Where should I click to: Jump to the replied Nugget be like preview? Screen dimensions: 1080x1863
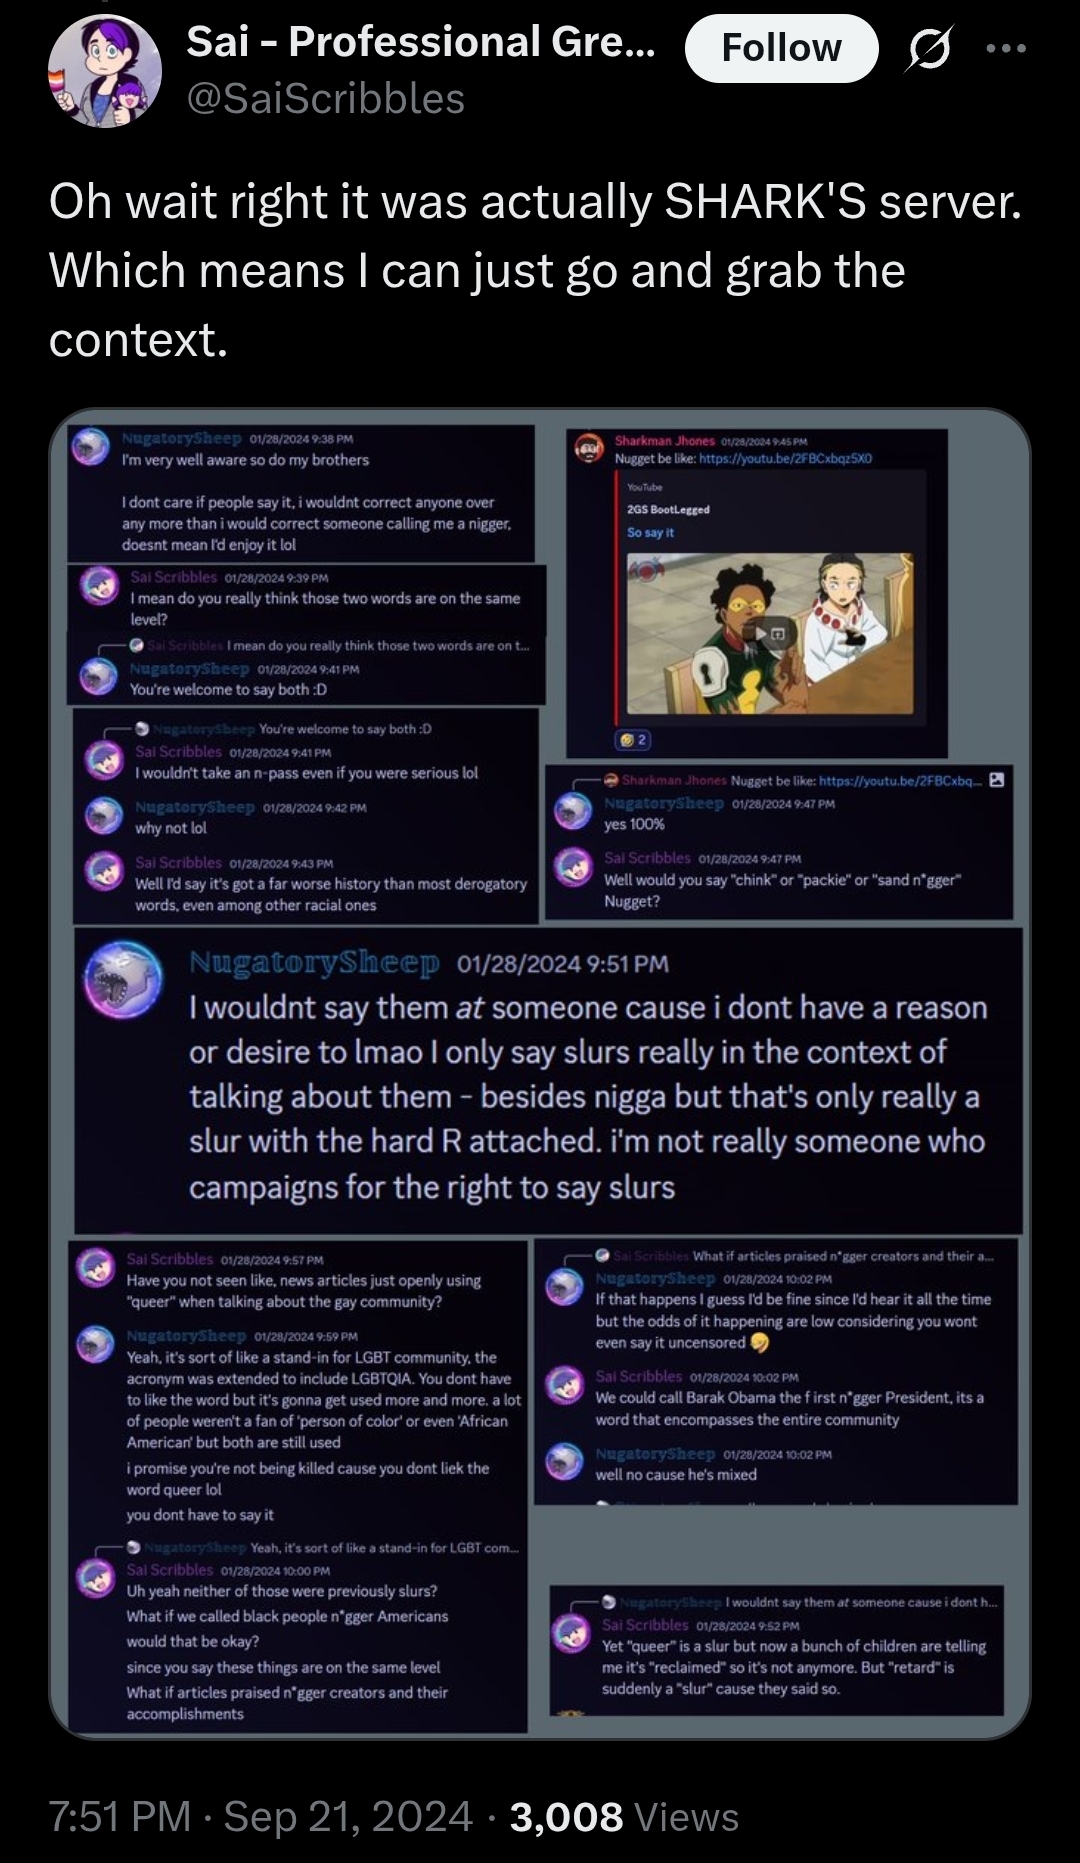click(x=856, y=781)
